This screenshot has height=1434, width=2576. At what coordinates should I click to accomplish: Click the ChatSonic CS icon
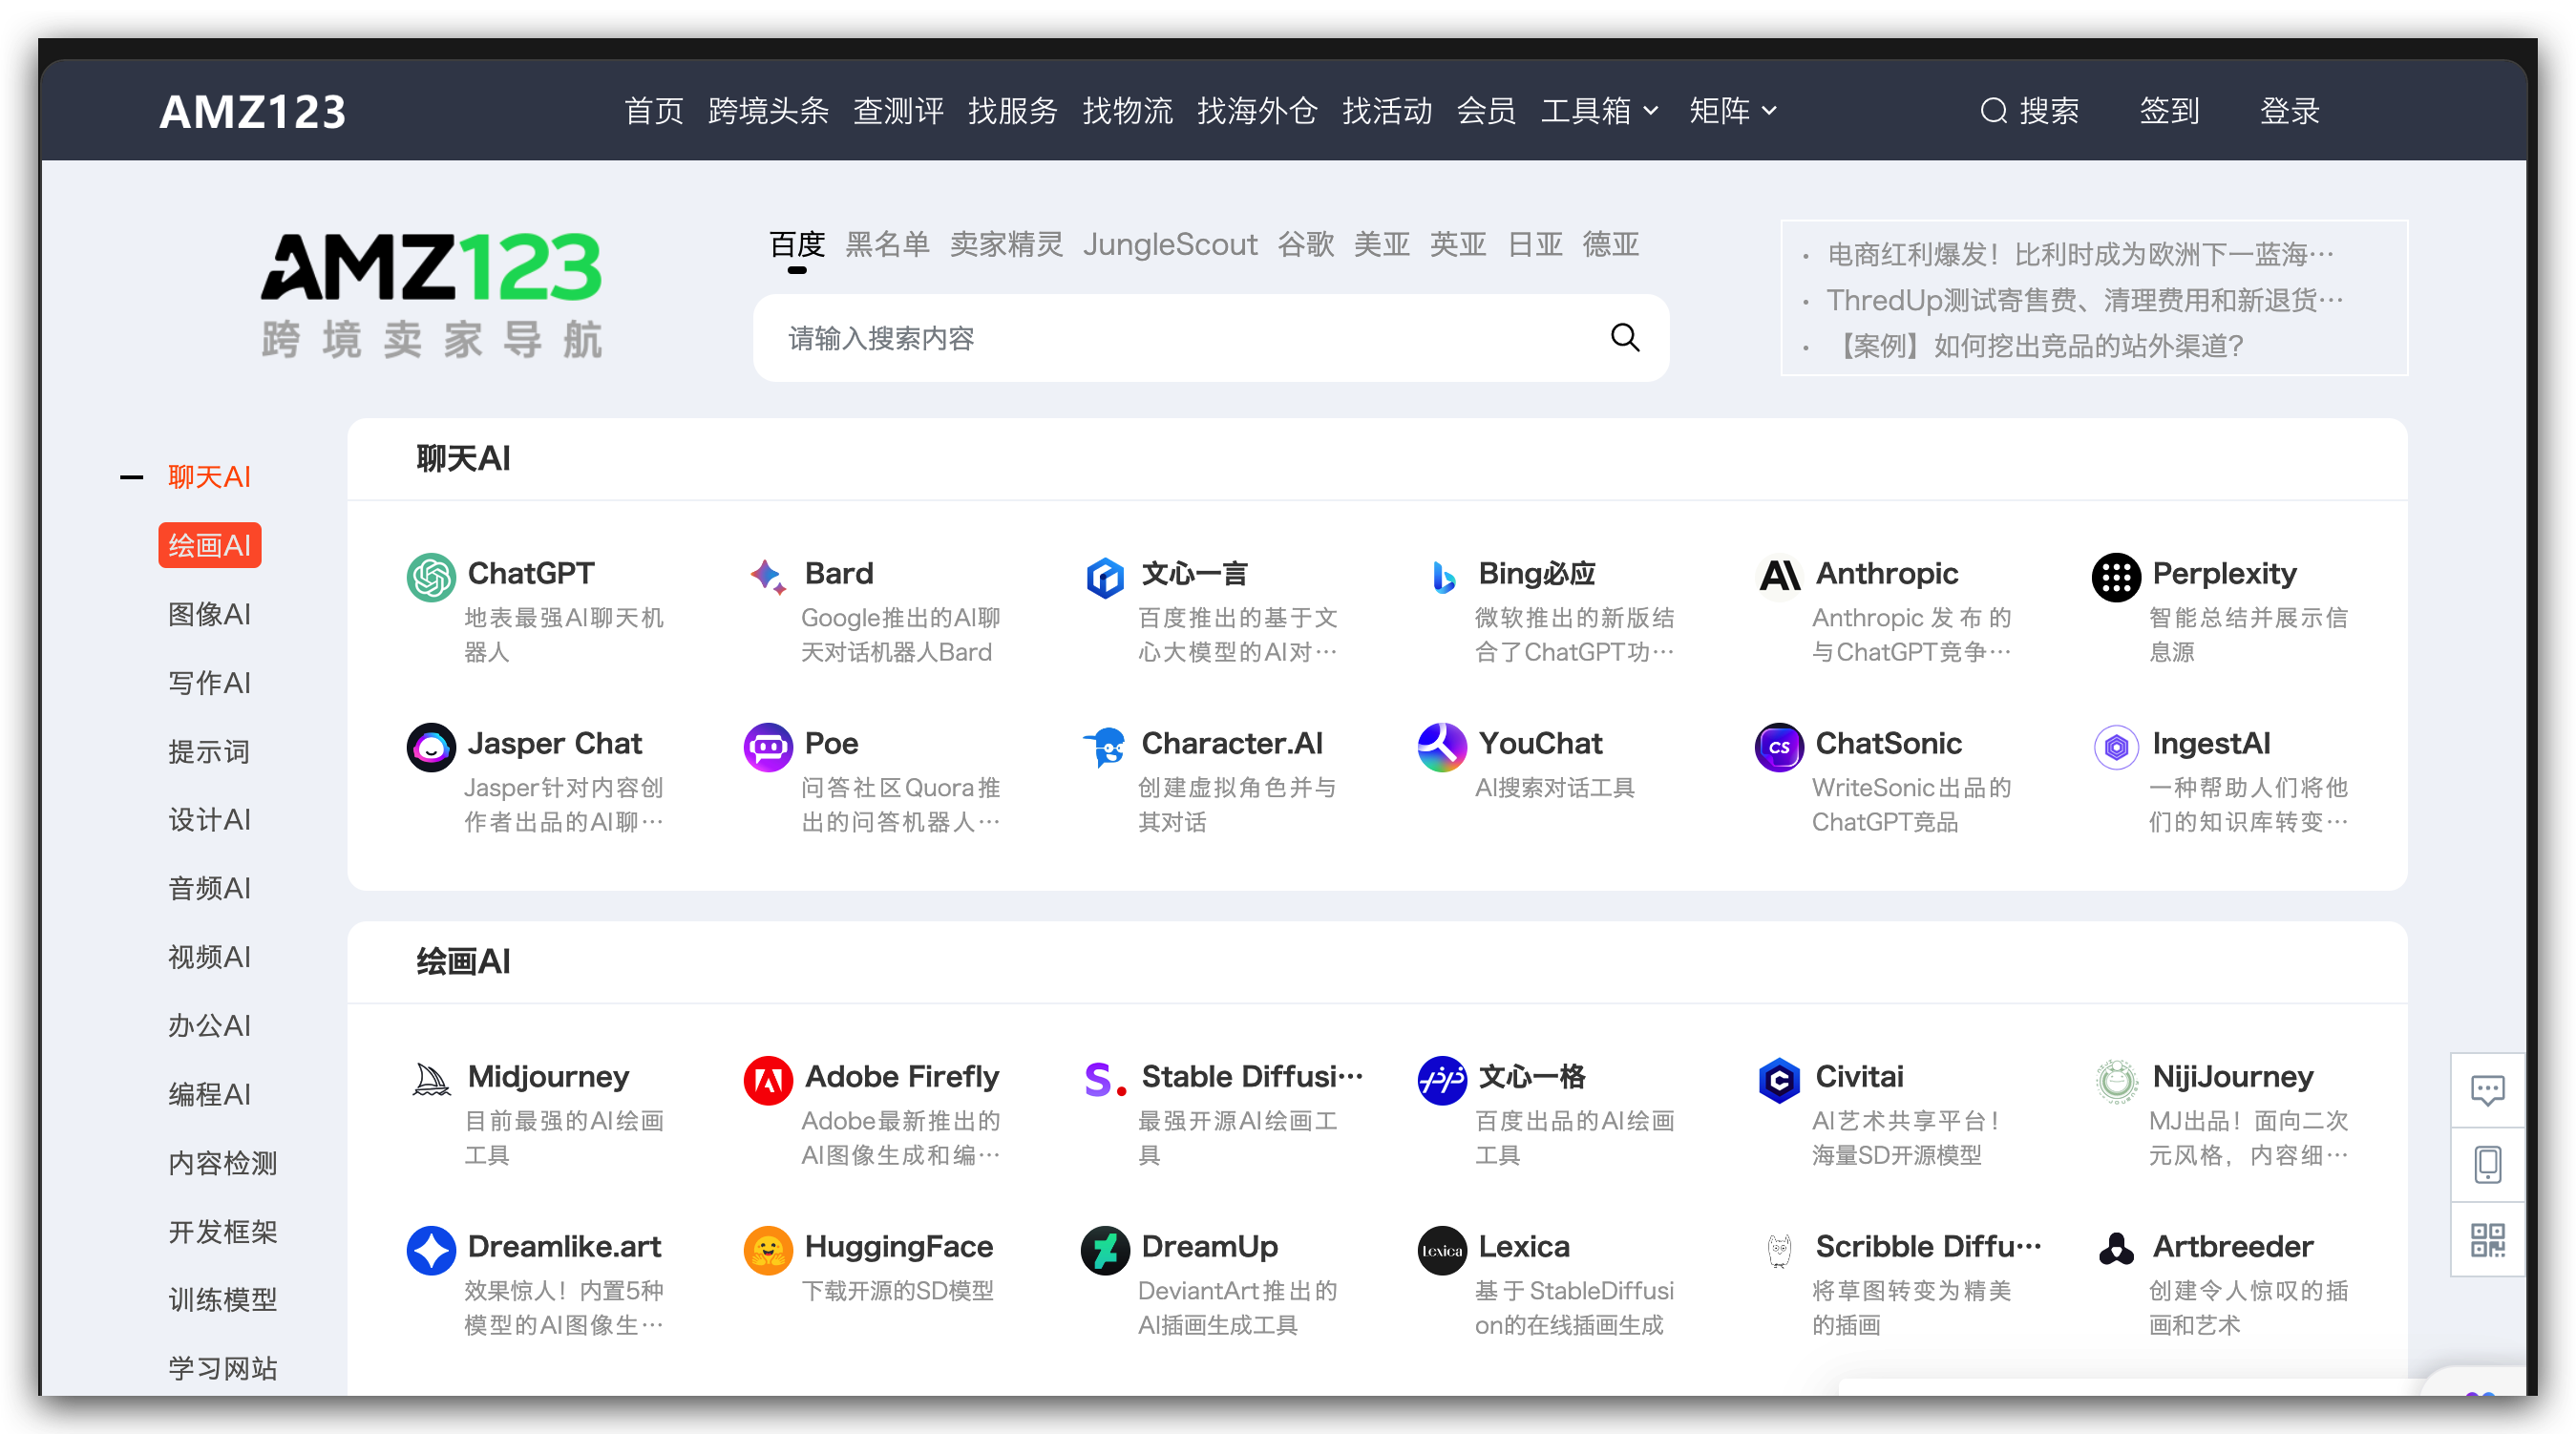[x=1779, y=747]
